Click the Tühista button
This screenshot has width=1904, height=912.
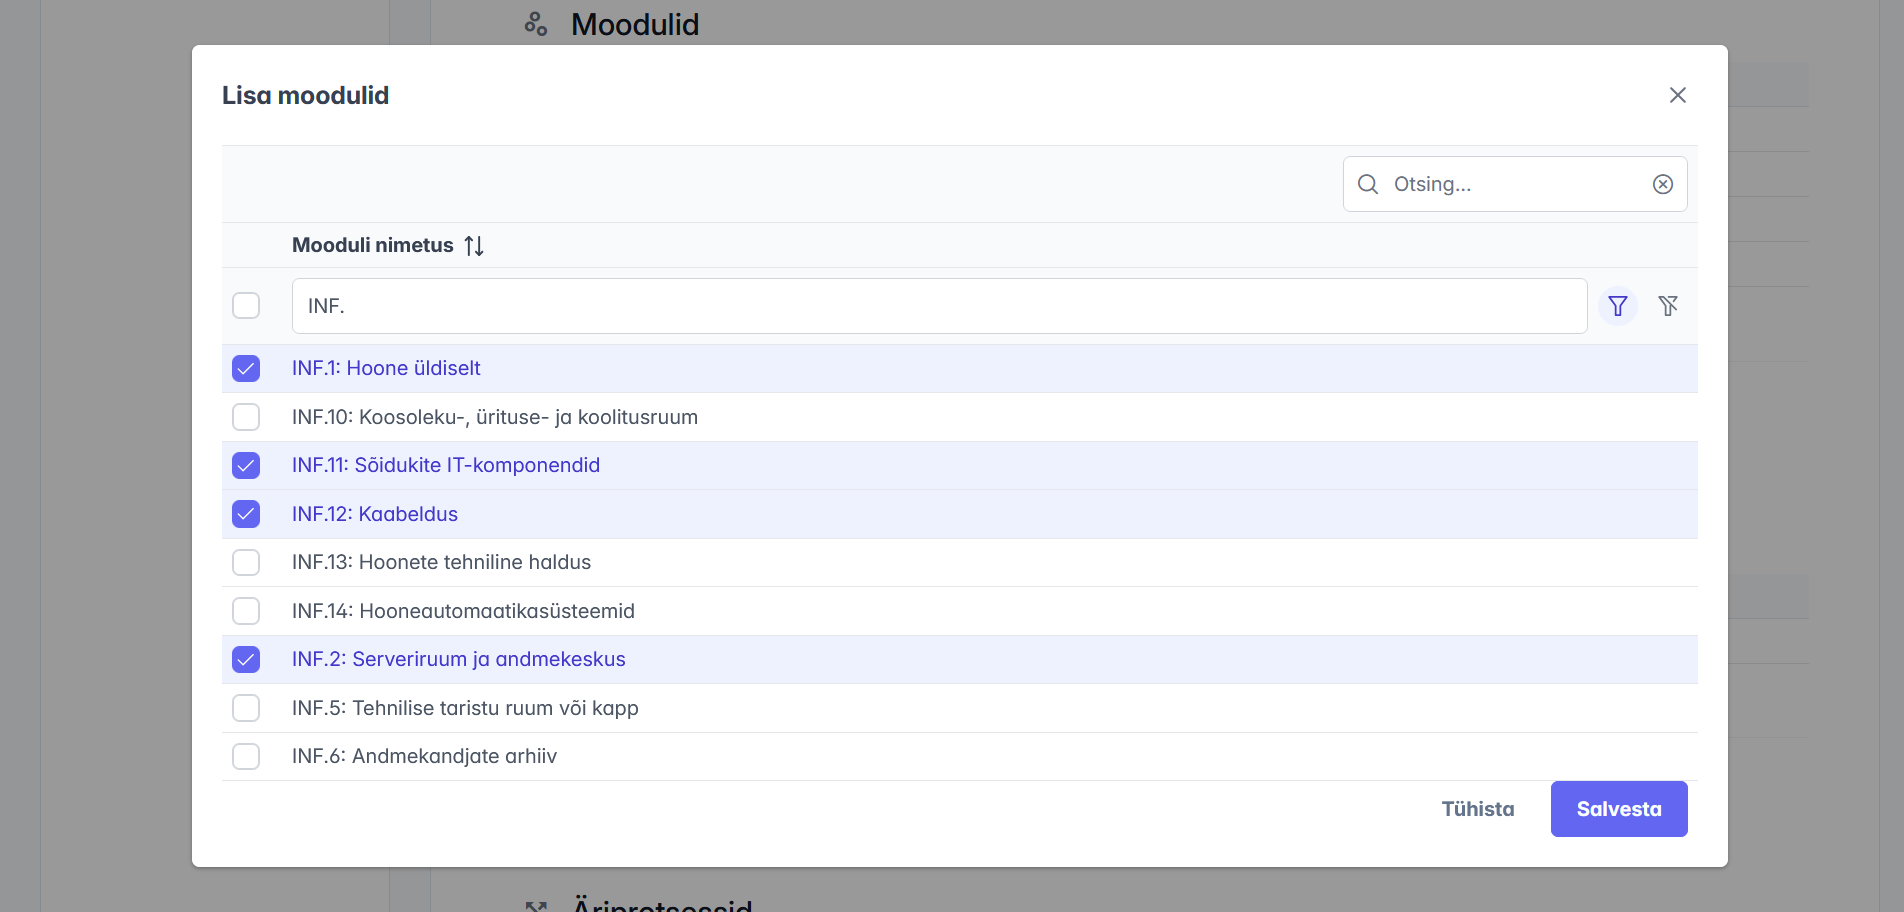[1477, 809]
